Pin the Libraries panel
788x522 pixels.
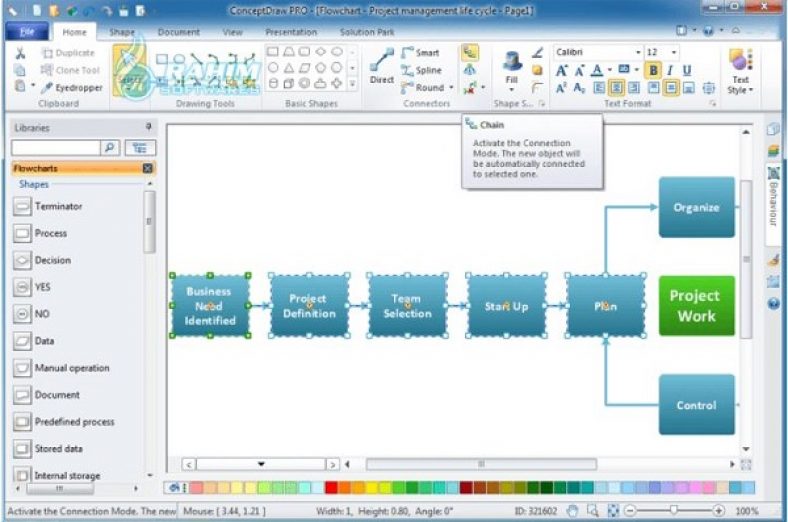pyautogui.click(x=148, y=127)
